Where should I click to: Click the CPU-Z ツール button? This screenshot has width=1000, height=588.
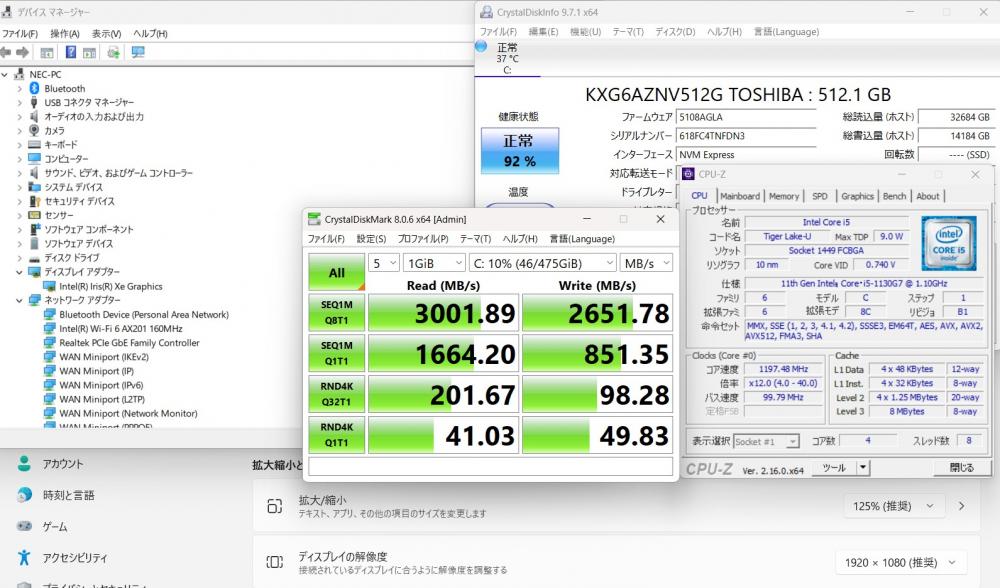(x=834, y=468)
